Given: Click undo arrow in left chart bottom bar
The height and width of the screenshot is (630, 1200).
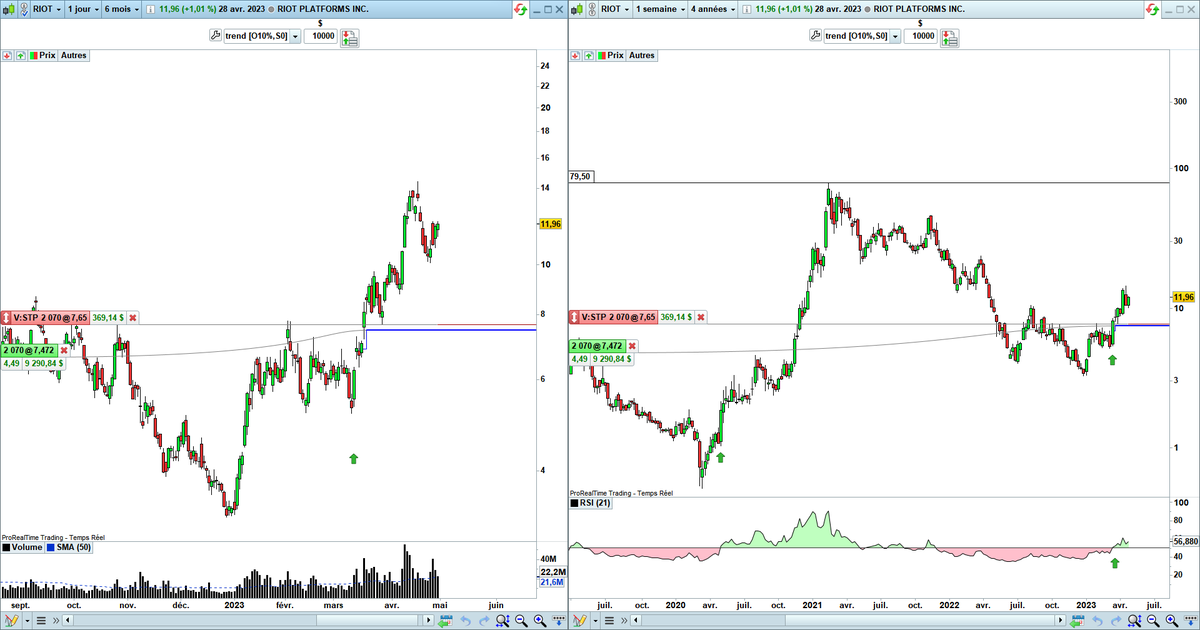Looking at the screenshot, I should tap(465, 620).
